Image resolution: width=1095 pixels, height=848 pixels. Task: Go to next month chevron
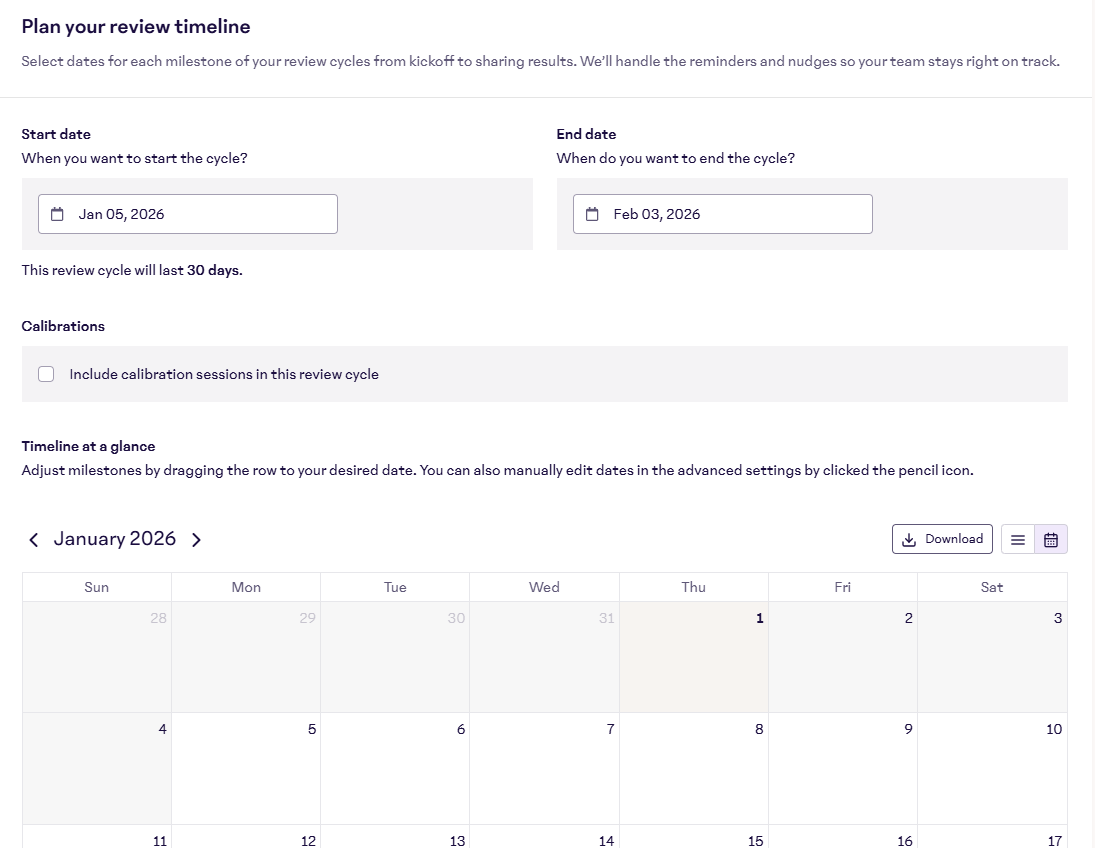tap(196, 539)
